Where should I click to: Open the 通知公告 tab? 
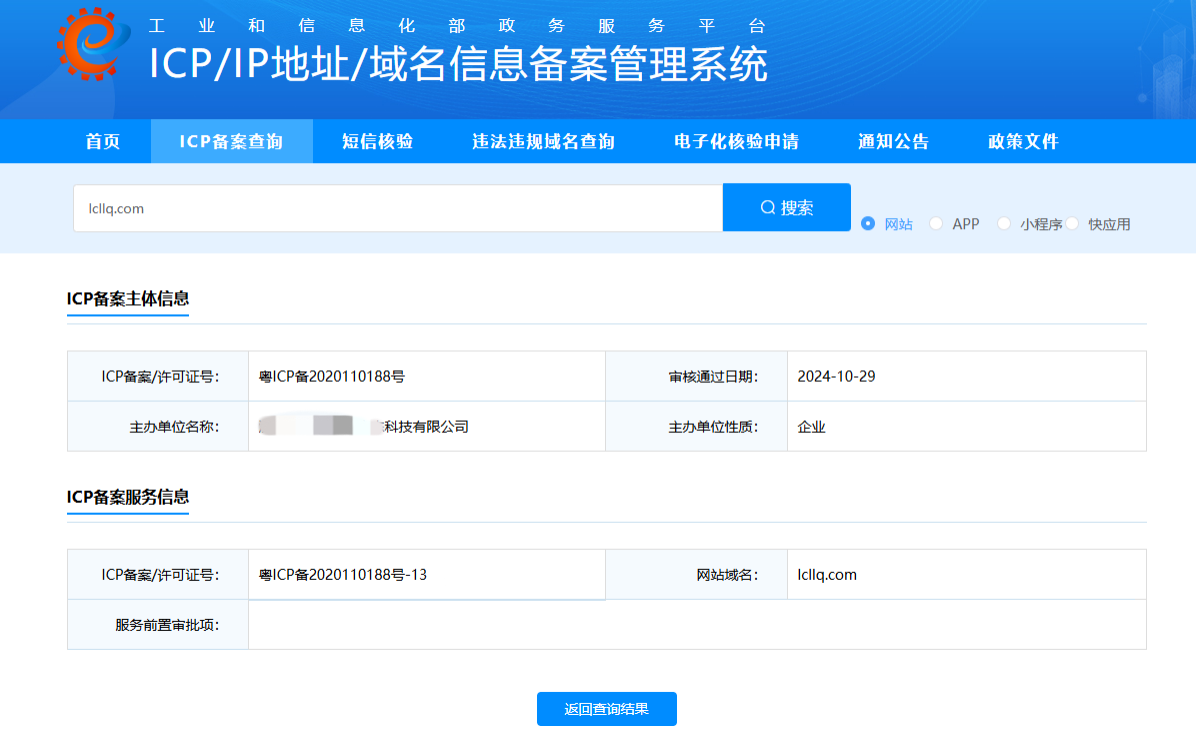click(x=893, y=141)
